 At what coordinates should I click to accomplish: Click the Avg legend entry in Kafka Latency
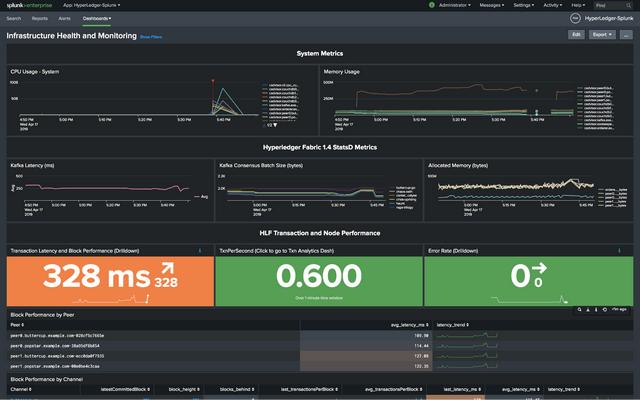[201, 197]
